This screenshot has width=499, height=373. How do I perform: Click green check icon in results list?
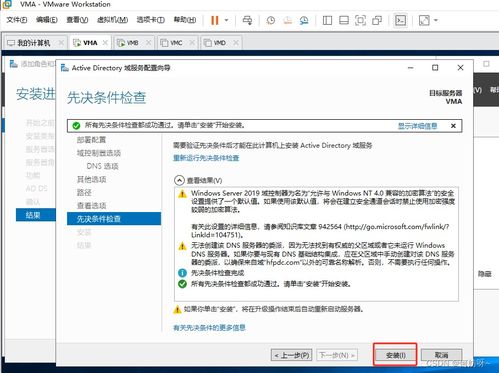[182, 284]
